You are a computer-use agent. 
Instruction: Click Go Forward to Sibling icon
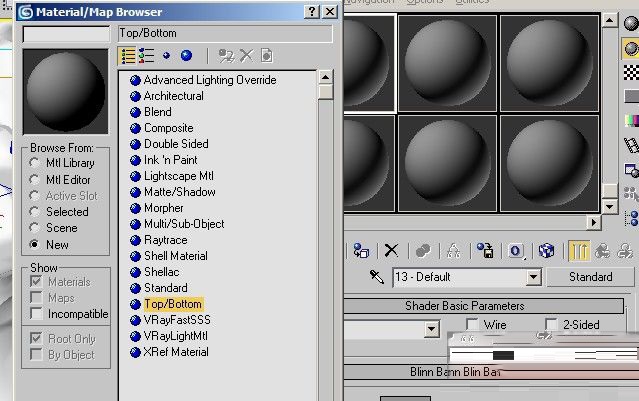(625, 251)
